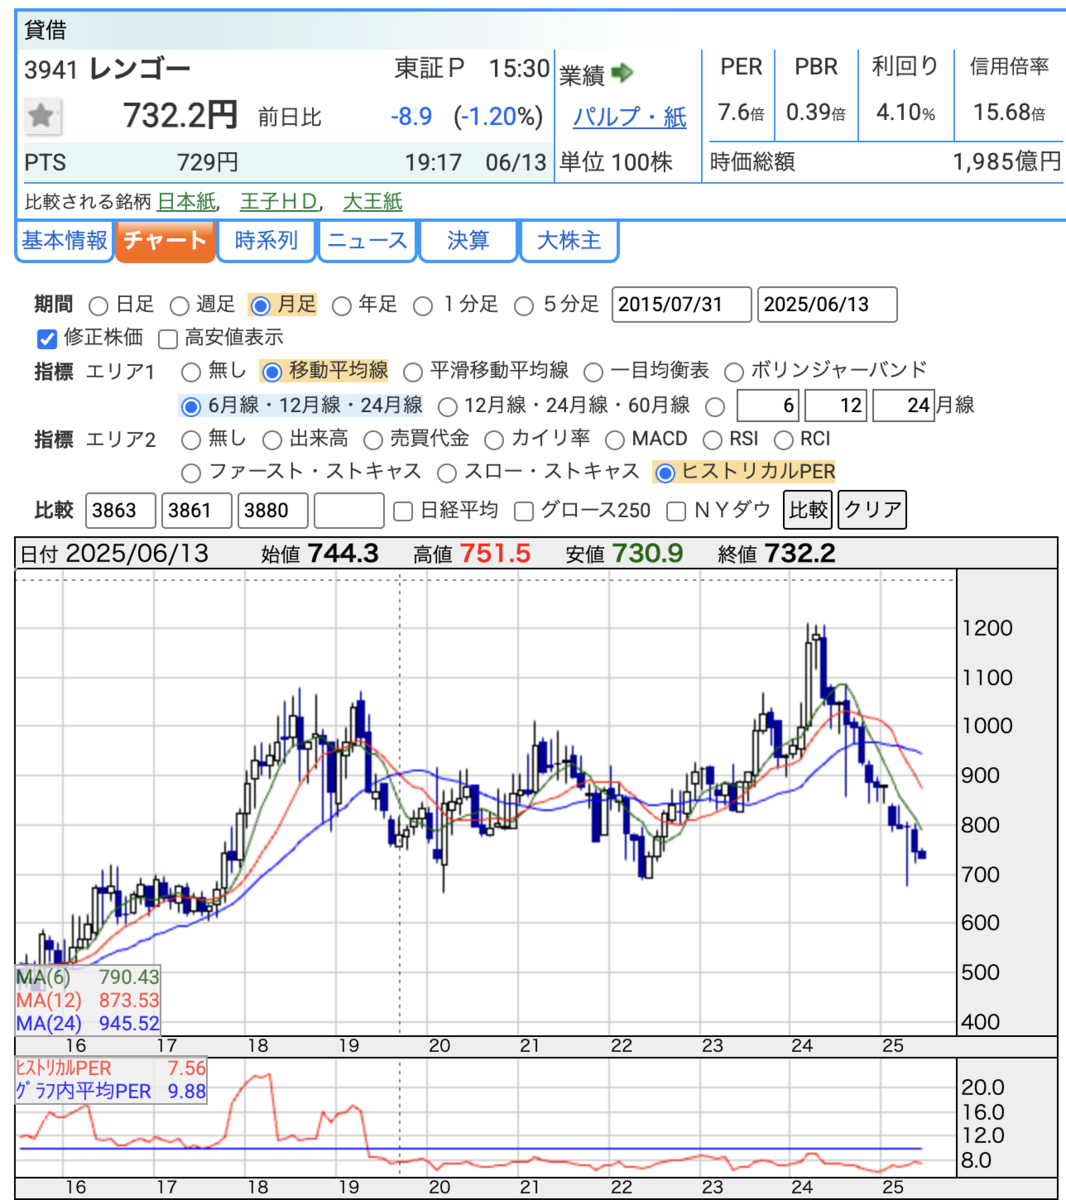Image resolution: width=1066 pixels, height=1200 pixels.
Task: Click the custom period field showing 12
Action: click(836, 405)
